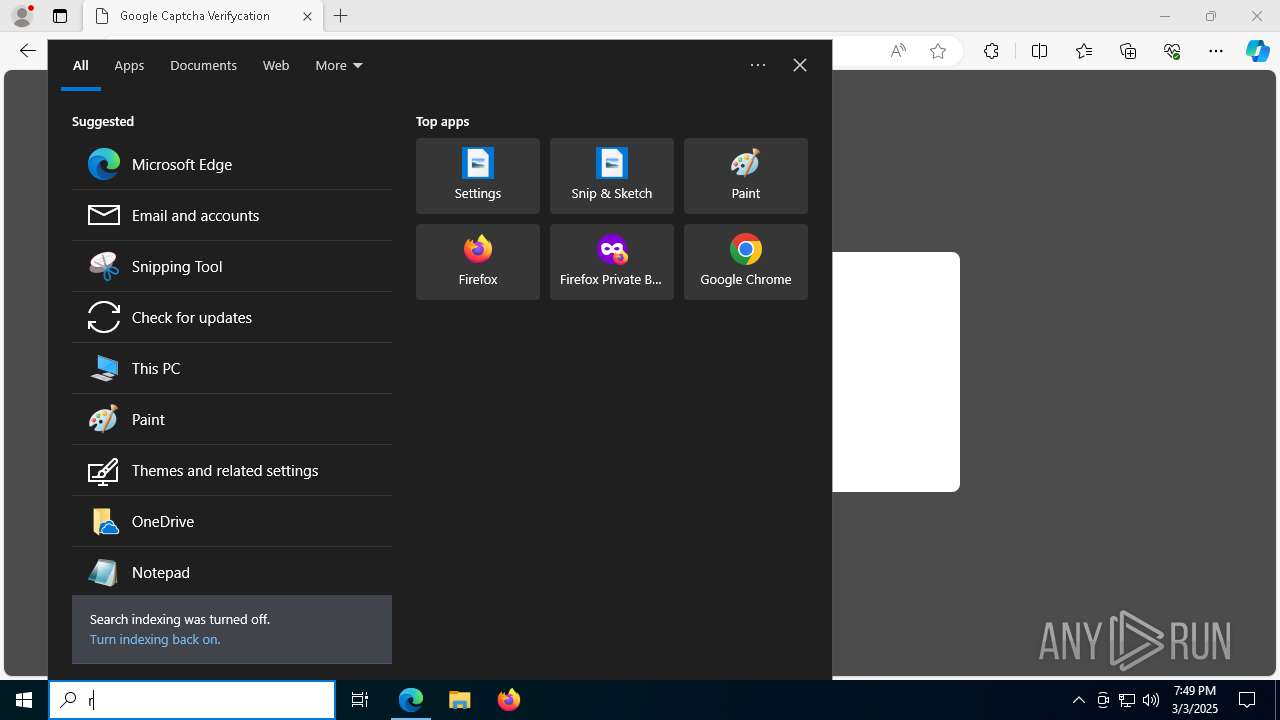Screen dimensions: 1280x720
Task: Launch Snipping Tool from suggestions
Action: tap(231, 266)
